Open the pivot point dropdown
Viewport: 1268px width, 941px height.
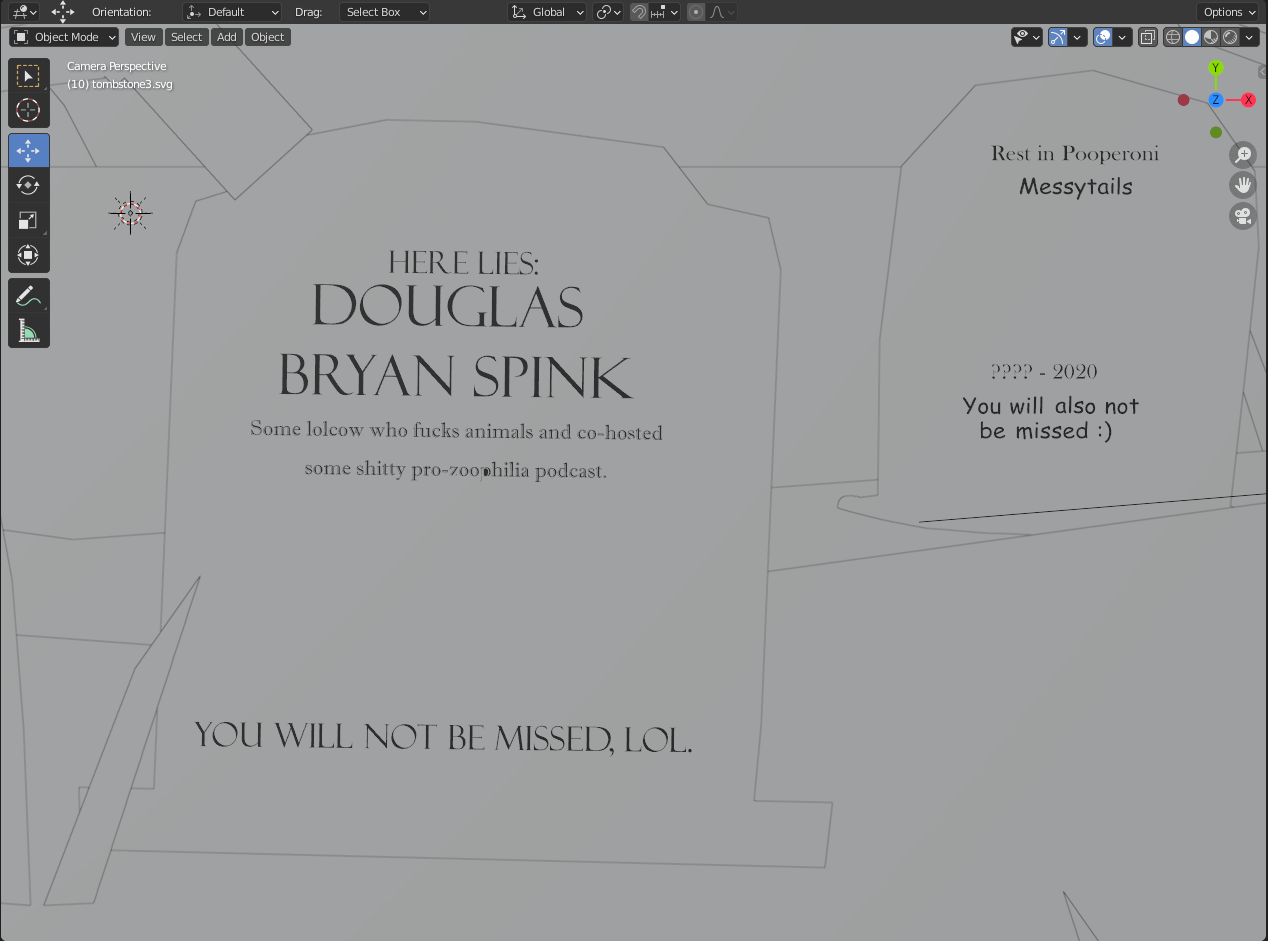(x=608, y=12)
